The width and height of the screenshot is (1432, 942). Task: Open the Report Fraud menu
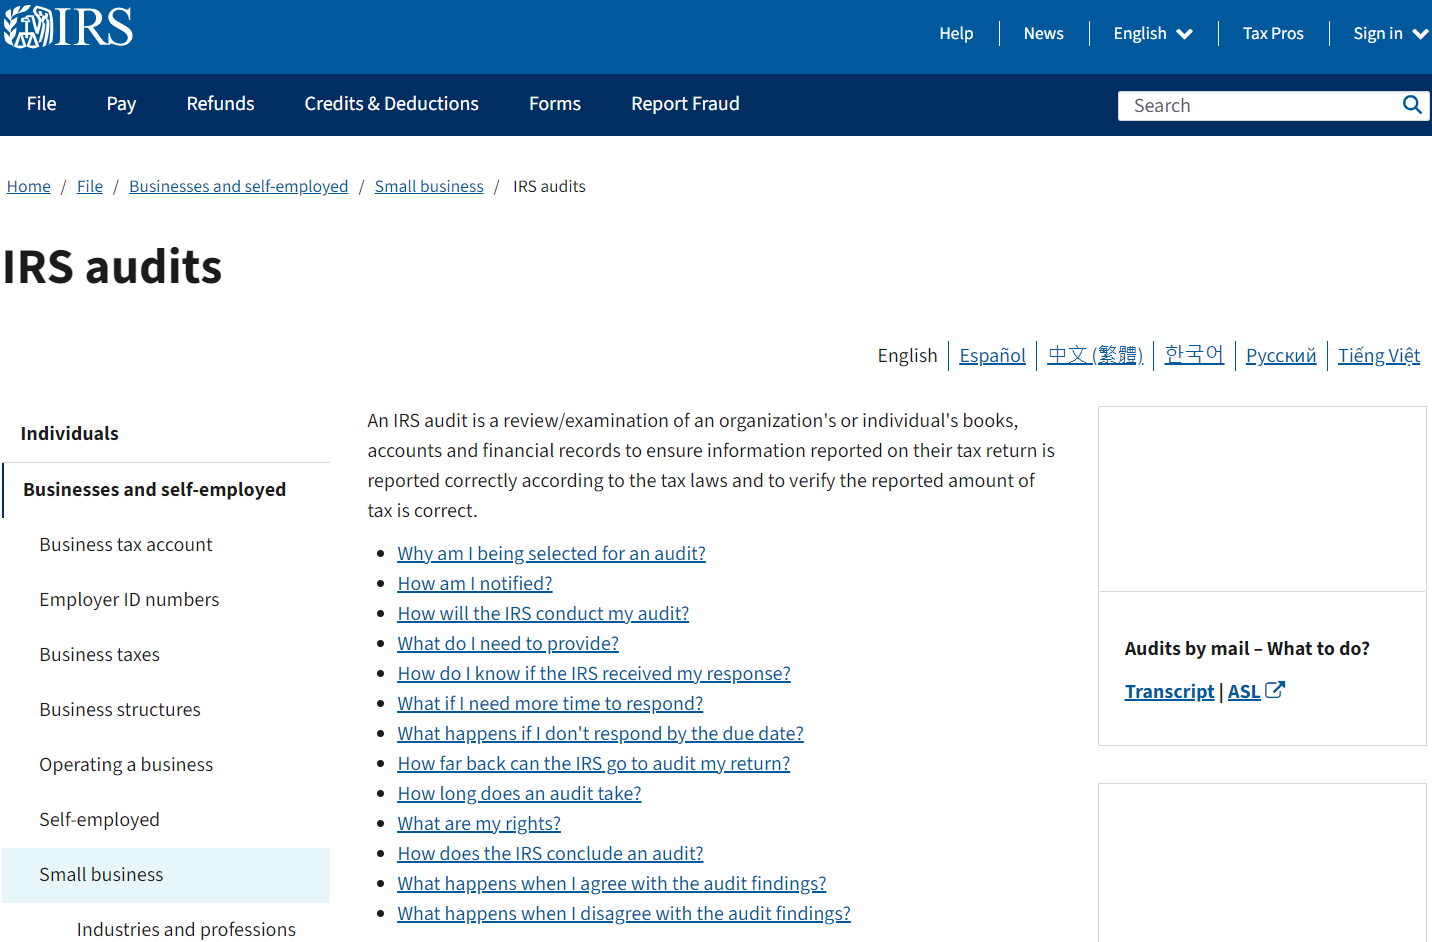pyautogui.click(x=686, y=104)
